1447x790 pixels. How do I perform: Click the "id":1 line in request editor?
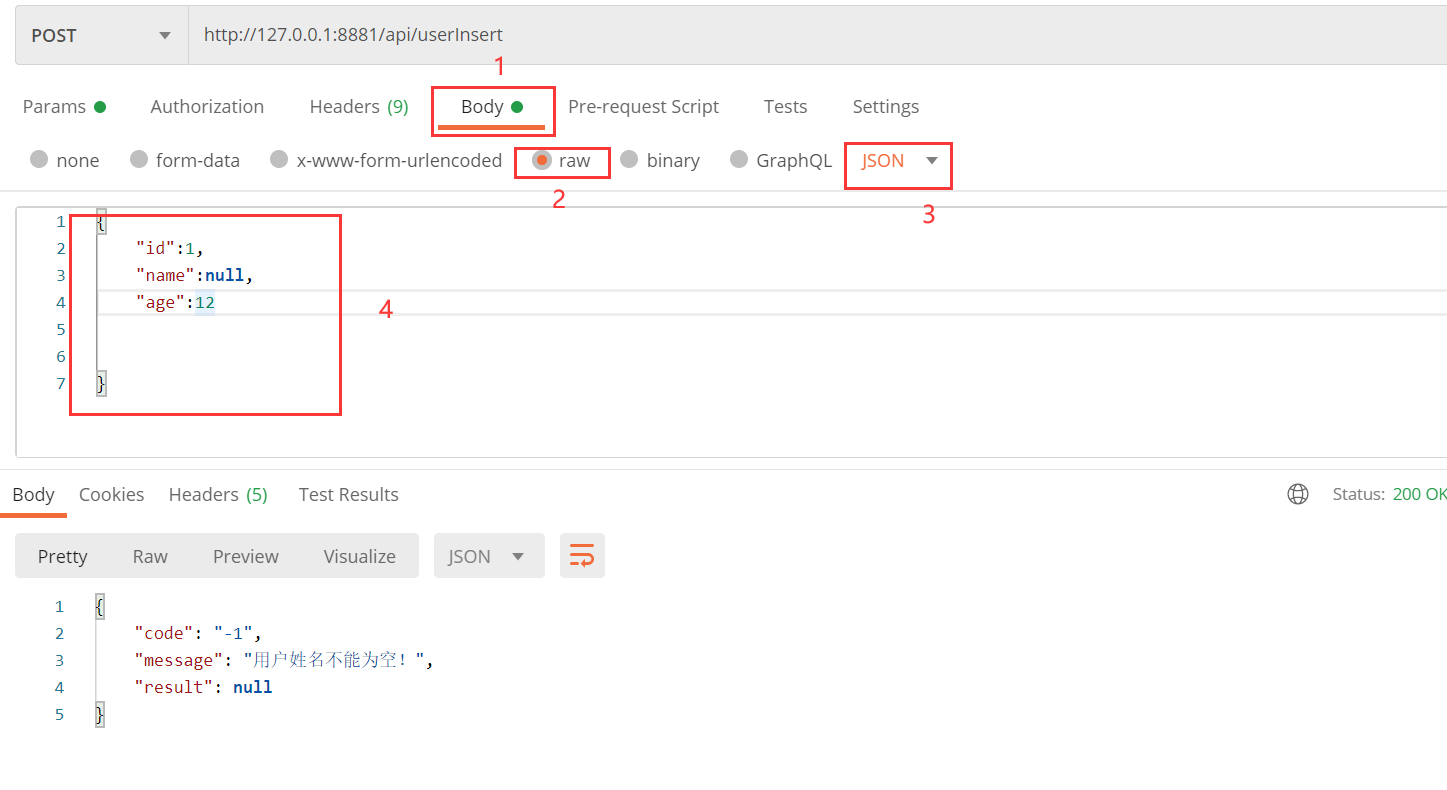pyautogui.click(x=170, y=249)
